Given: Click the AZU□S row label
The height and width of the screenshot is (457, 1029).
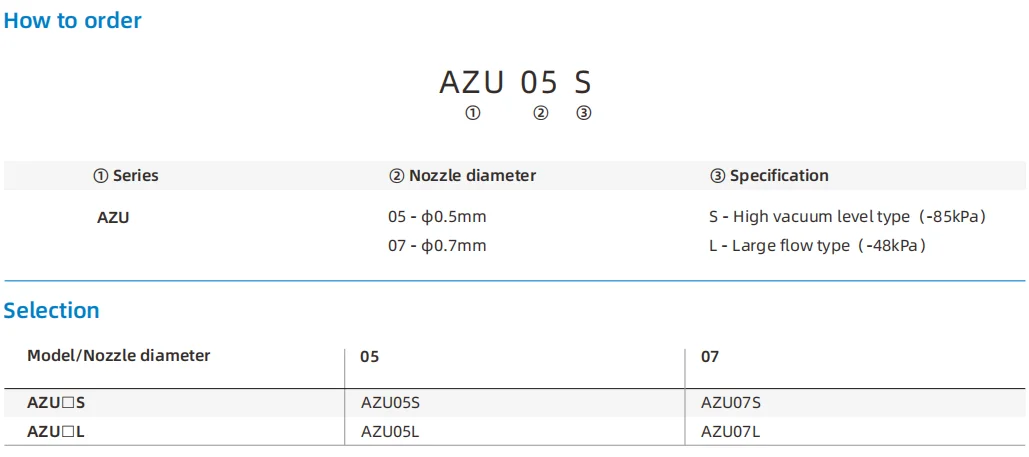Looking at the screenshot, I should click(x=56, y=402).
